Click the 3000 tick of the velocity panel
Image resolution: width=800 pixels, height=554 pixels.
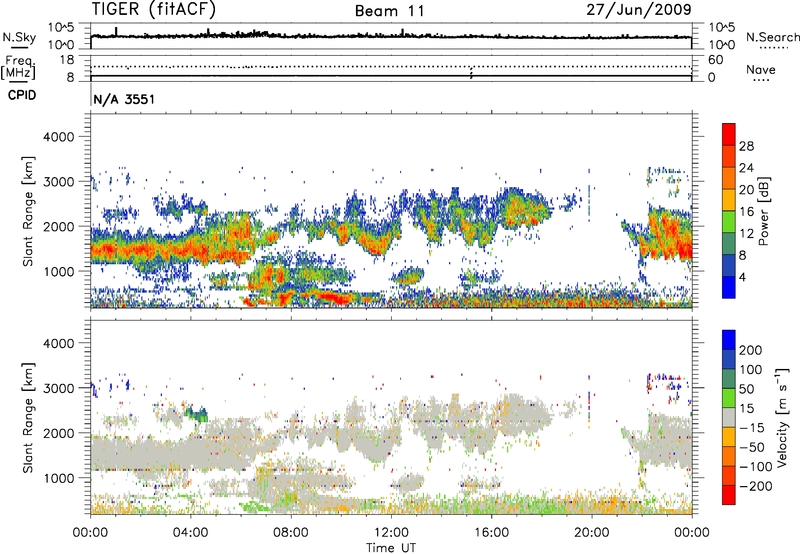coord(58,388)
